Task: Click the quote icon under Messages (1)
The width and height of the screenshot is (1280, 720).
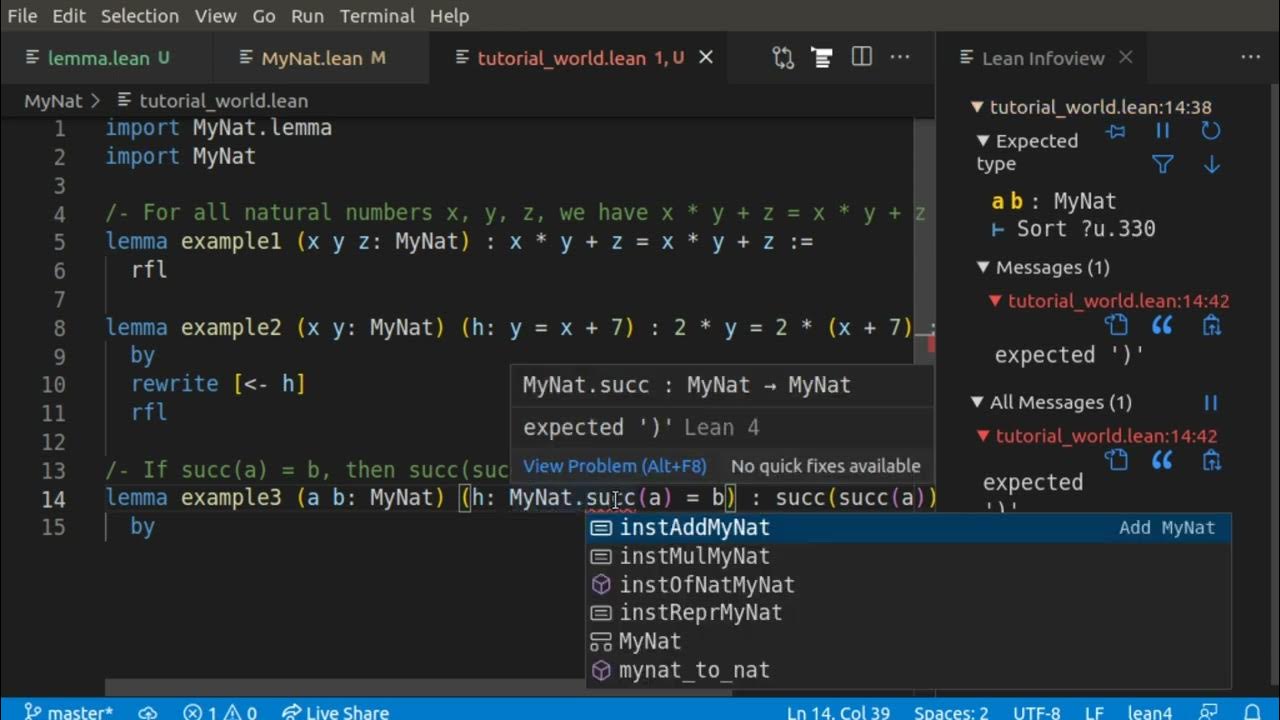Action: tap(1163, 325)
